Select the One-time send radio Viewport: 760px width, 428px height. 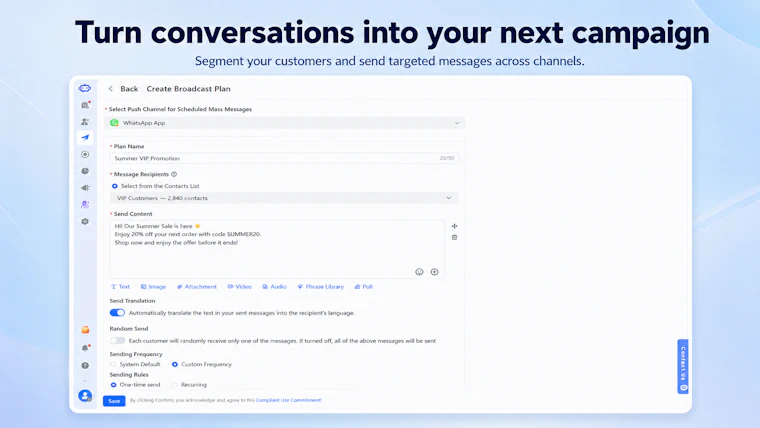click(x=113, y=385)
